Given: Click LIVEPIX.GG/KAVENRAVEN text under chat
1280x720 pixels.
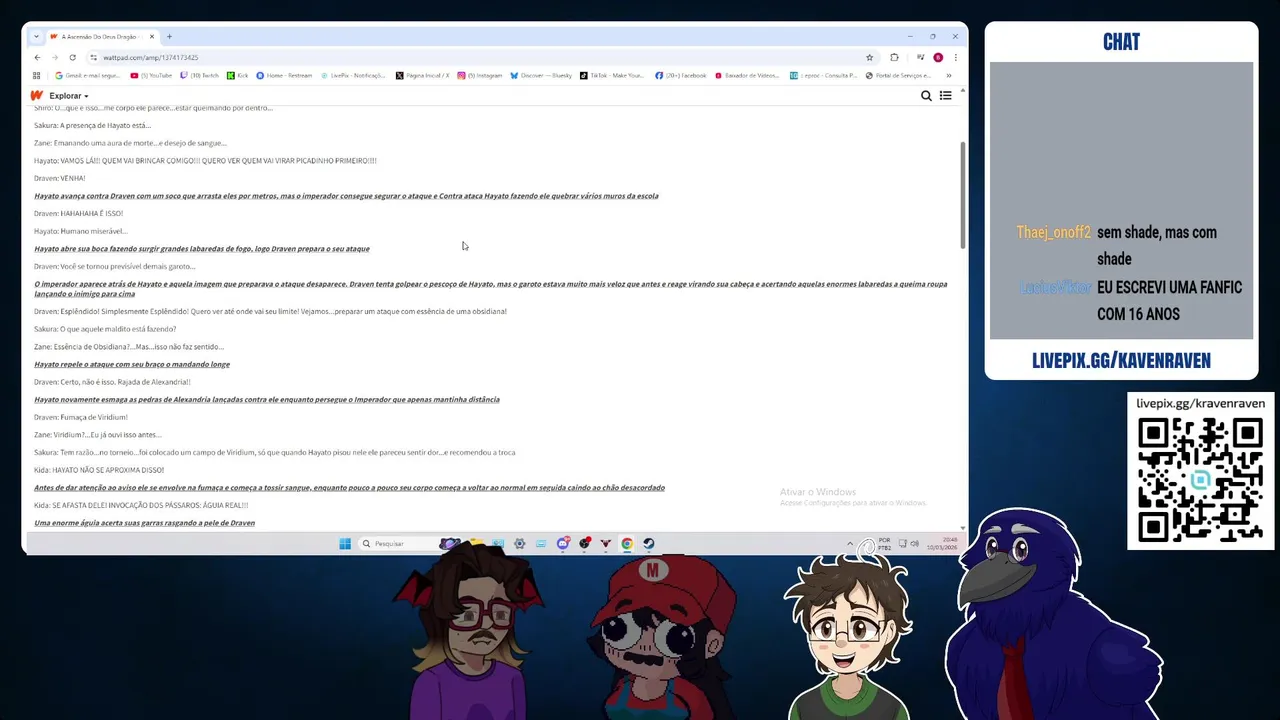Looking at the screenshot, I should (1121, 361).
